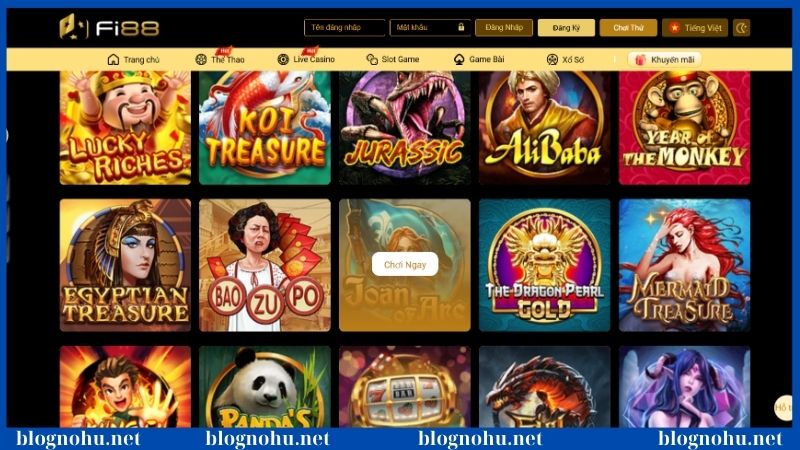Open Khuyến mãi gift promotions
Viewport: 800px width, 450px height.
click(x=664, y=59)
